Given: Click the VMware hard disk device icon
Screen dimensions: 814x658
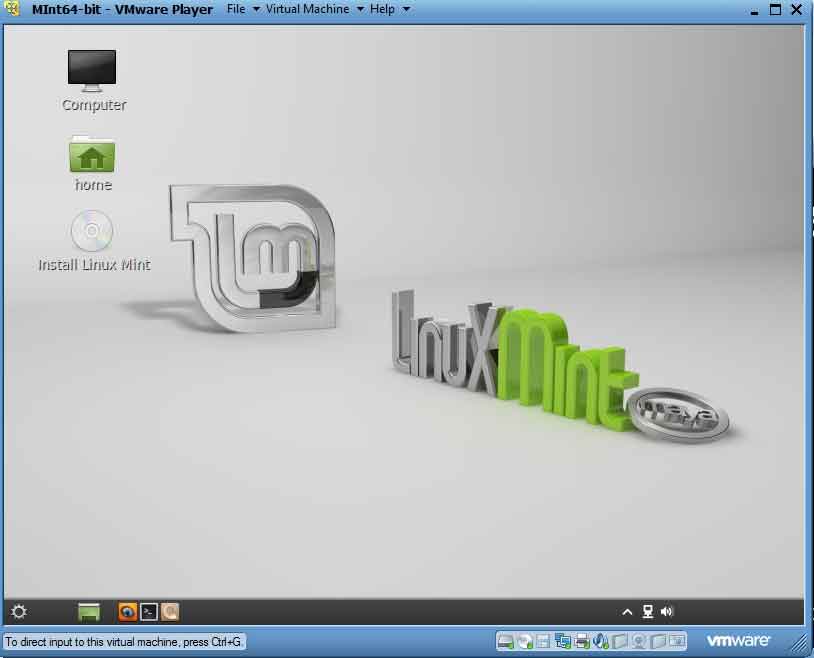Looking at the screenshot, I should pos(505,641).
